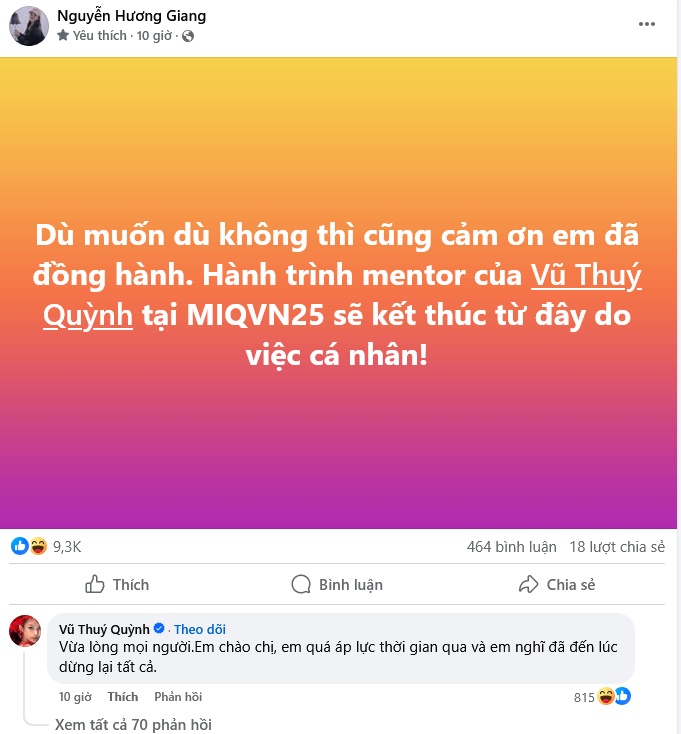The height and width of the screenshot is (734, 681).
Task: Click the Chia sẻ button
Action: click(x=557, y=585)
